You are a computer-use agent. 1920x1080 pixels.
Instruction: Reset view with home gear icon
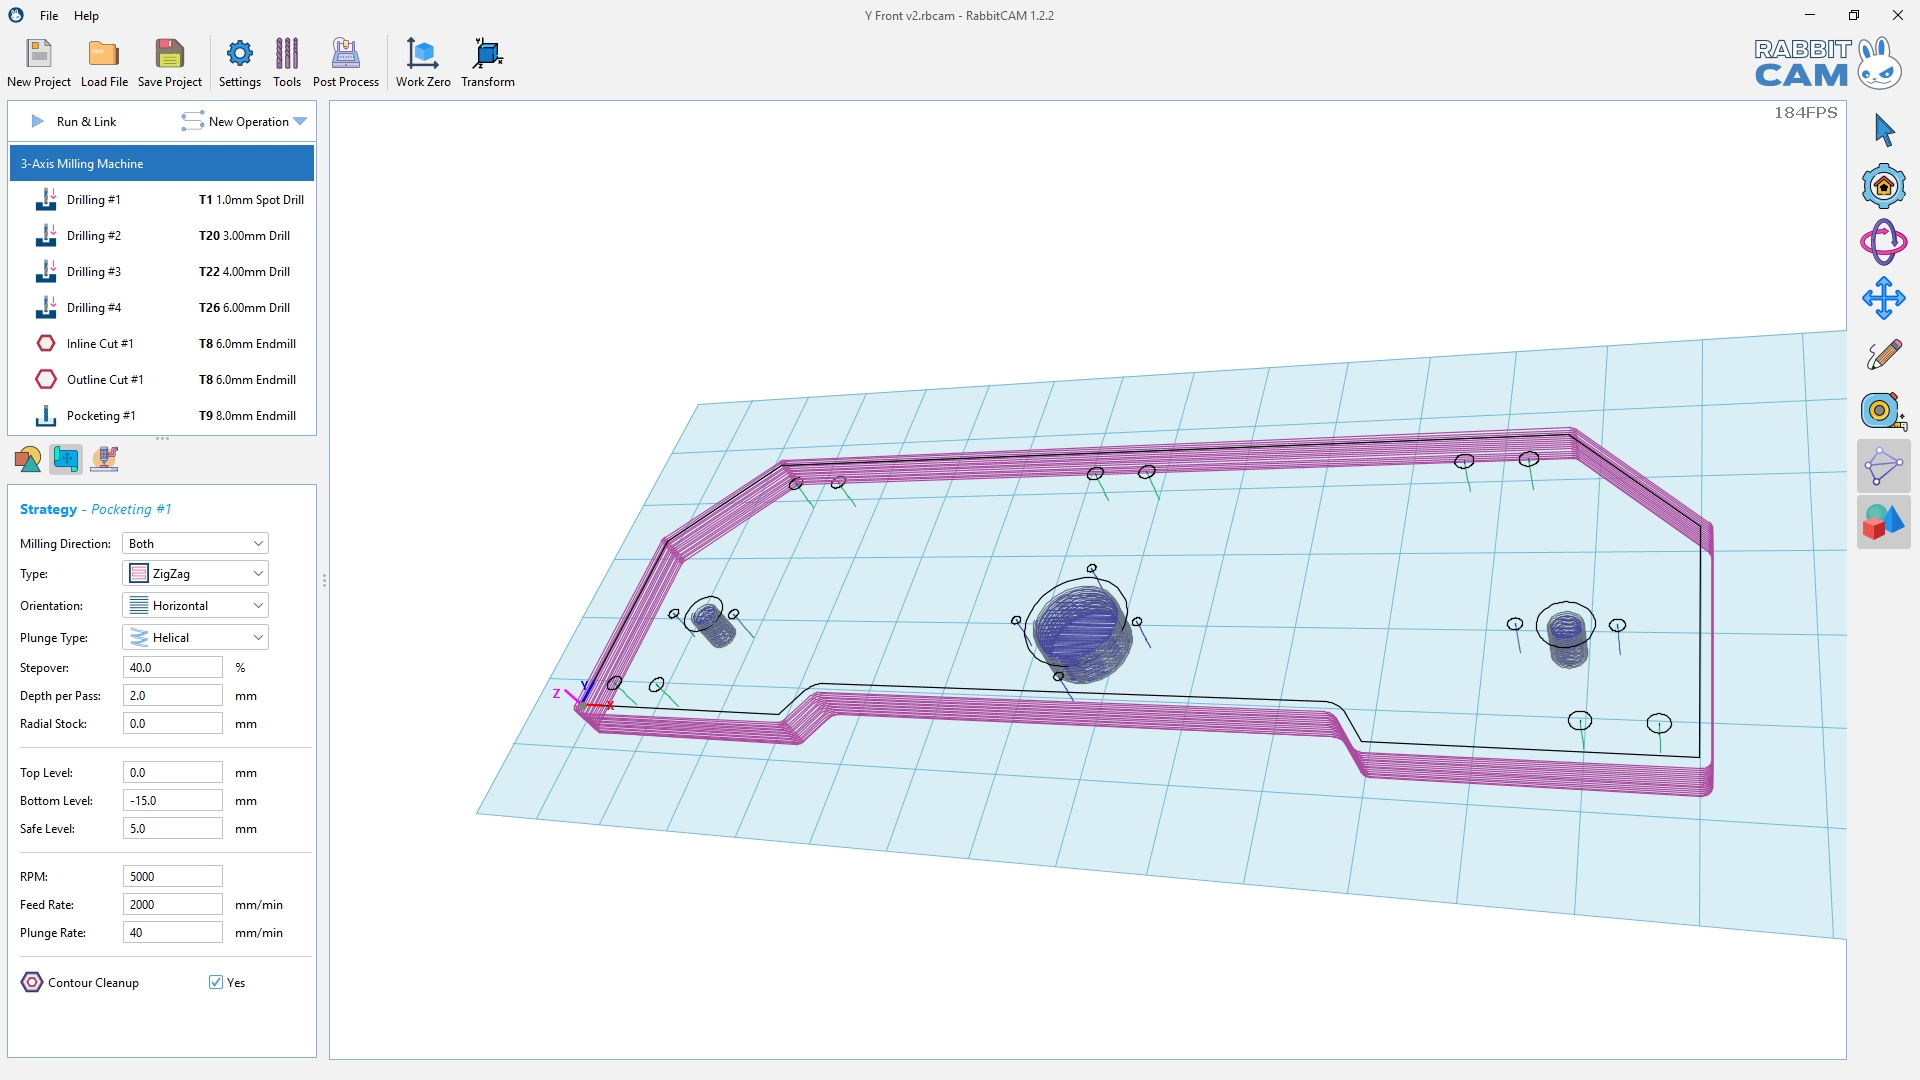pos(1883,186)
